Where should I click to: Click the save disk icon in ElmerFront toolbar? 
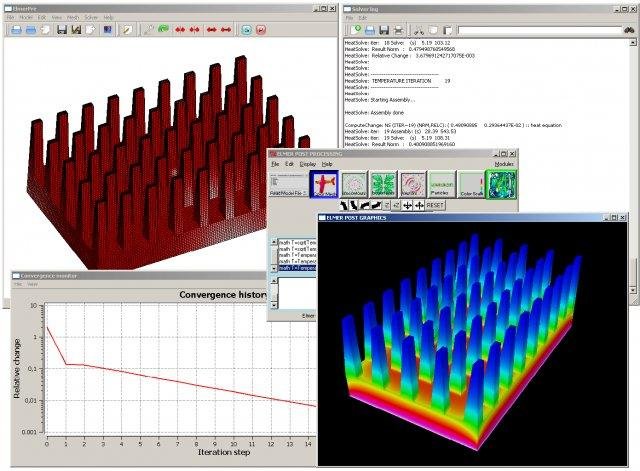(x=63, y=29)
